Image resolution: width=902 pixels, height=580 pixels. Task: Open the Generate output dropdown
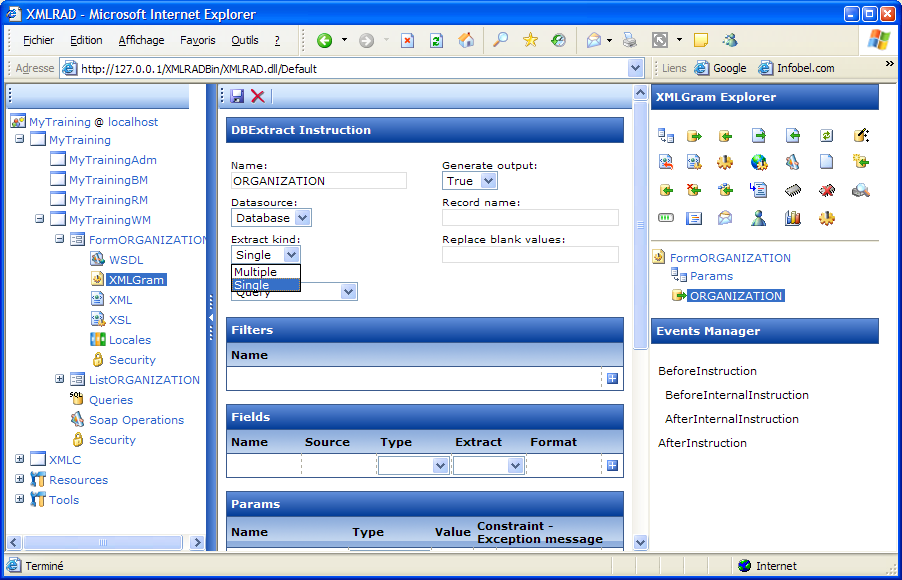487,181
